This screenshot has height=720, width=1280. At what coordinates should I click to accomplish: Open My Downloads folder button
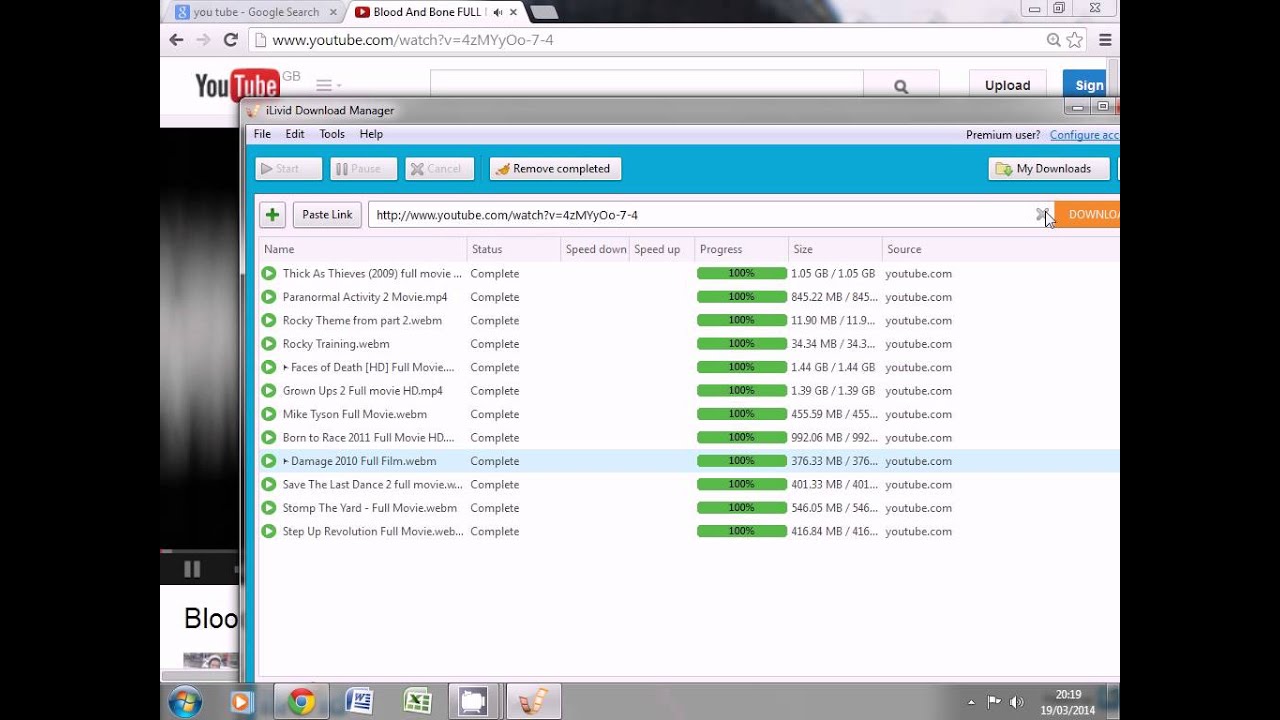1049,169
